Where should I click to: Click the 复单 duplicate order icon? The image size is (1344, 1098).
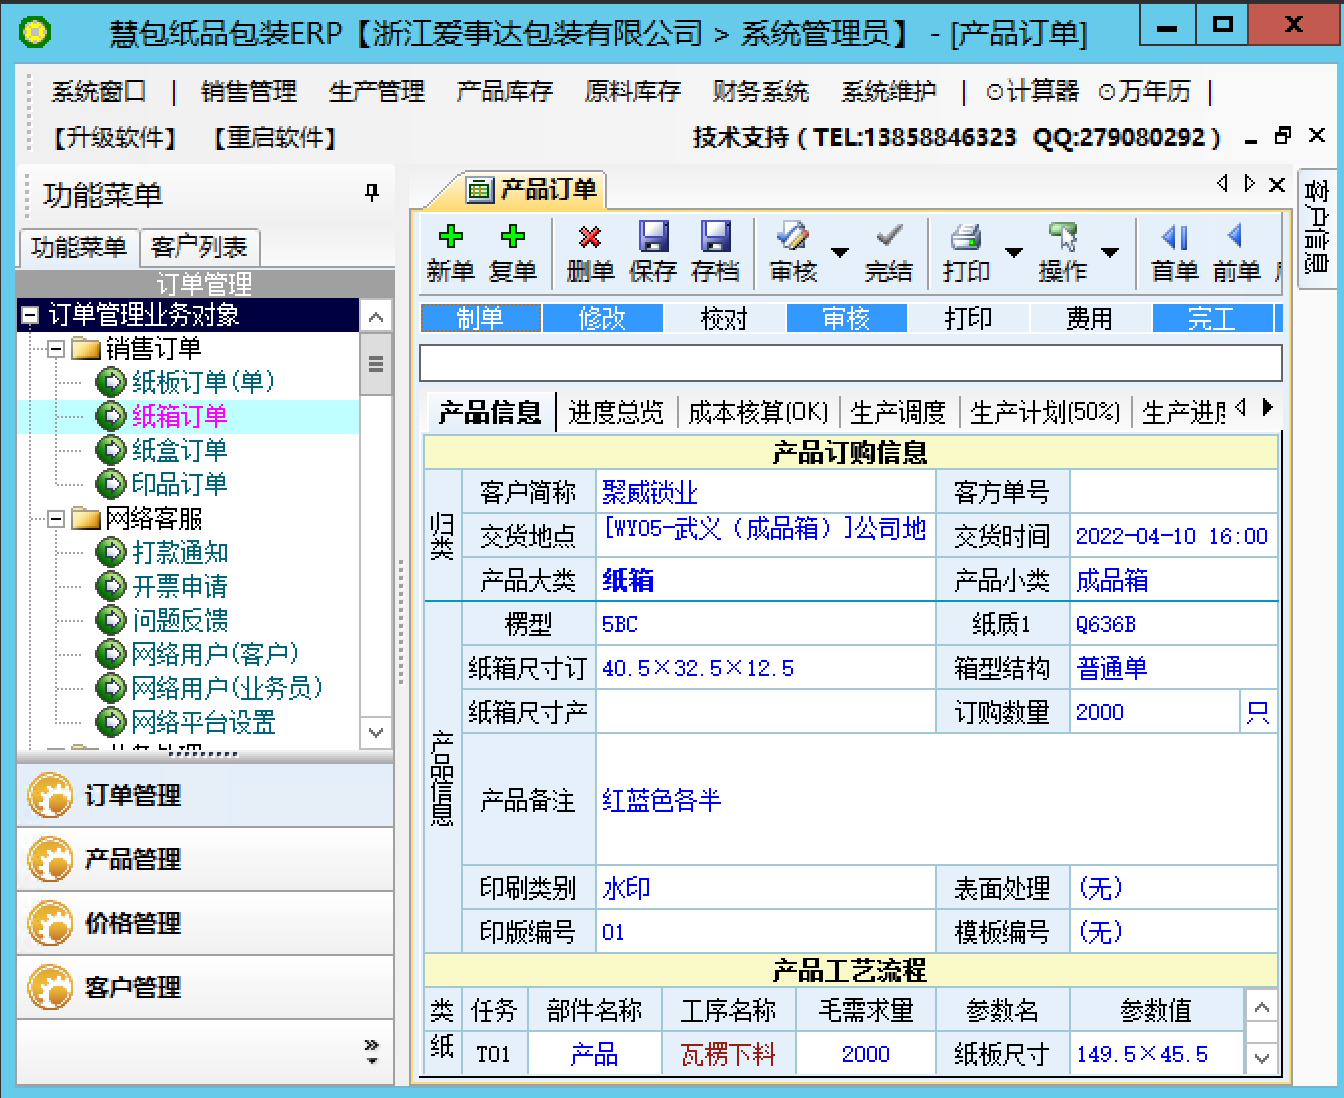click(x=513, y=237)
